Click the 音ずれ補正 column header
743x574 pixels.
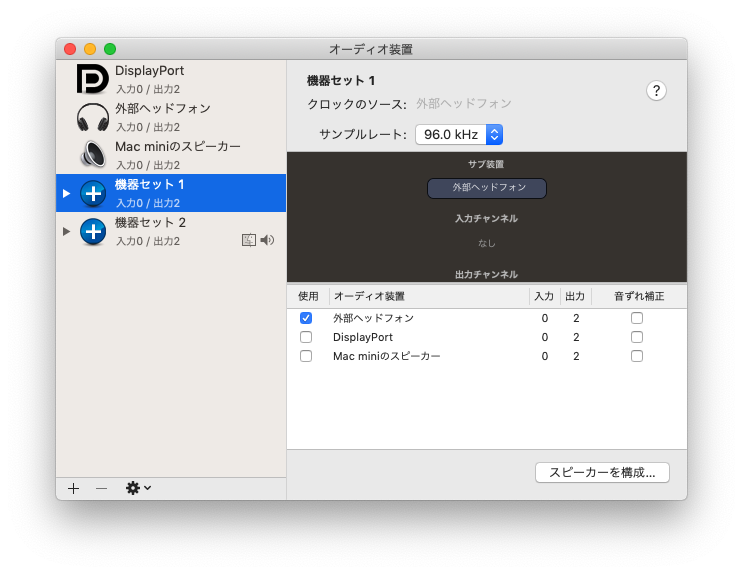tap(639, 296)
